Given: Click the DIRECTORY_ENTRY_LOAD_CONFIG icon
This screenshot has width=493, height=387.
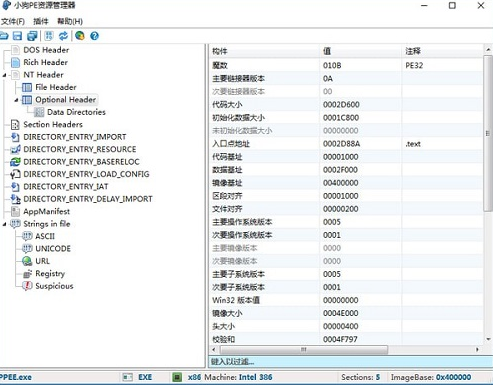Looking at the screenshot, I should 15,174.
